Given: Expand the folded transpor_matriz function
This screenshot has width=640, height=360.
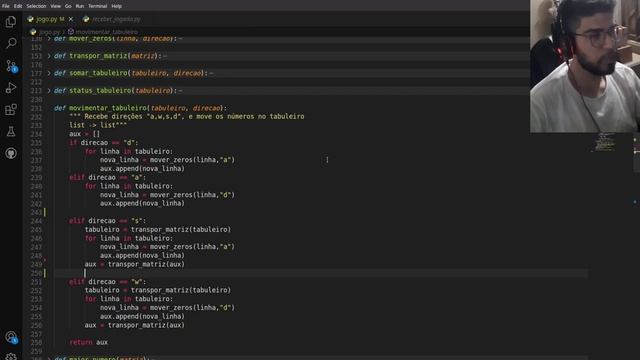Looking at the screenshot, I should click(49, 56).
